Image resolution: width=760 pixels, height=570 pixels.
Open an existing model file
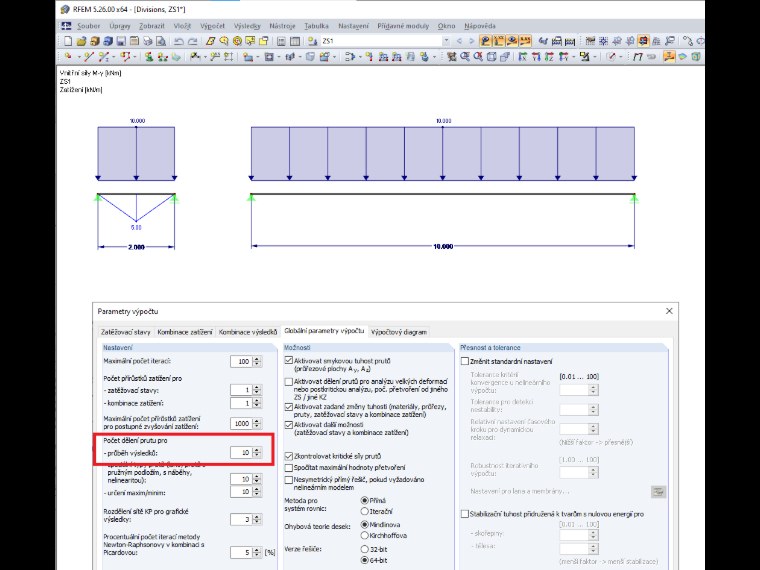pyautogui.click(x=81, y=41)
